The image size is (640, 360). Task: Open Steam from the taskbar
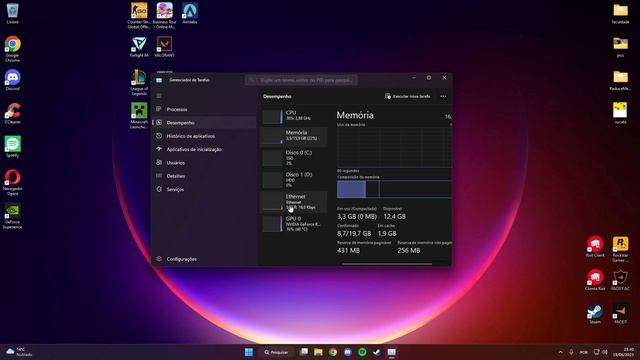click(x=376, y=352)
